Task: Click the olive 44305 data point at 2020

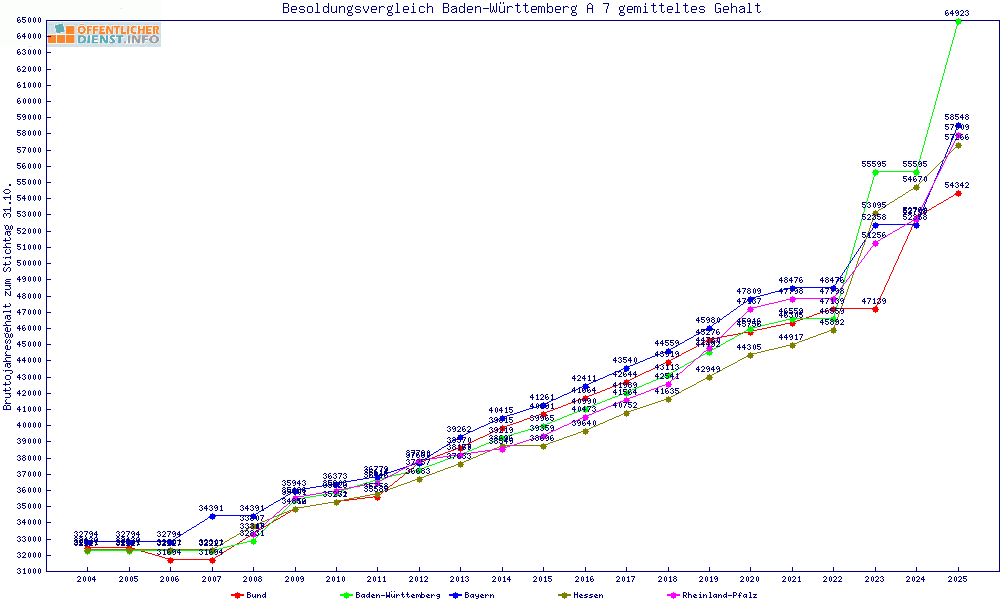Action: [x=750, y=355]
